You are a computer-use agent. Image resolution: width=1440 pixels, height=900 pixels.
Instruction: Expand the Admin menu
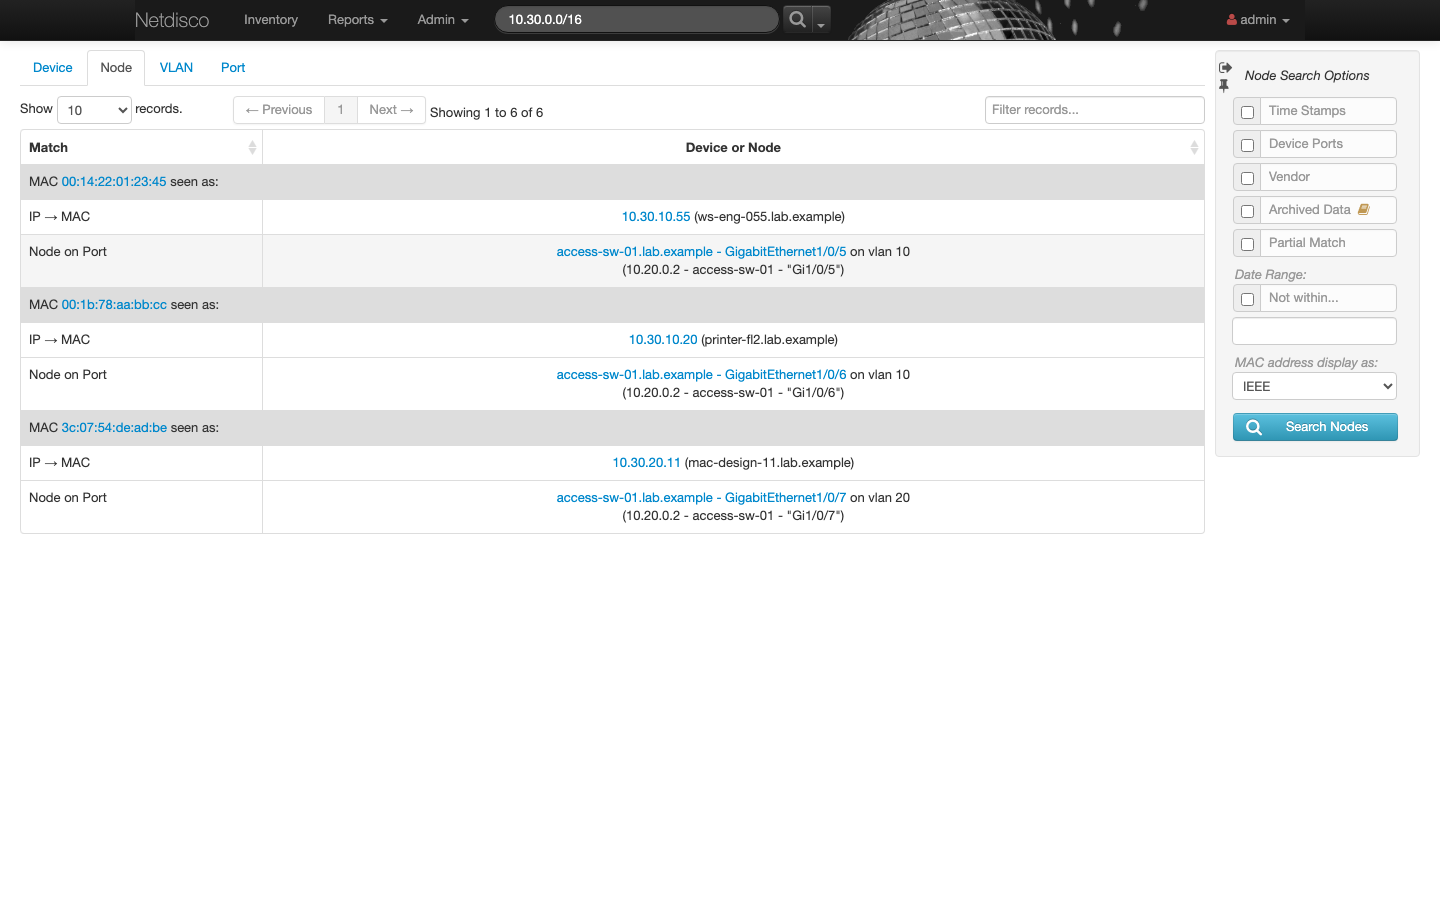pyautogui.click(x=443, y=20)
